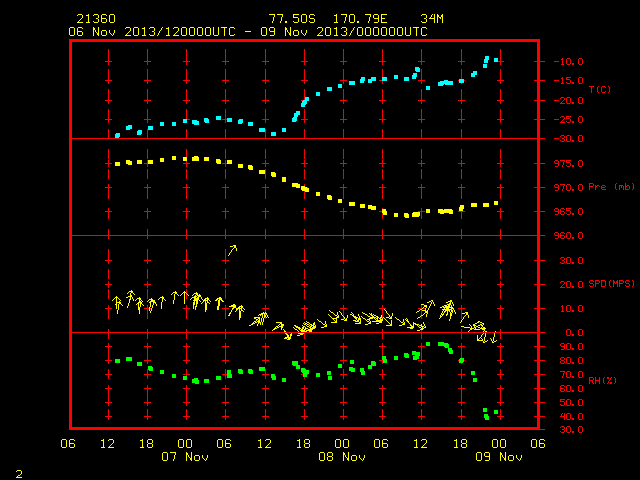
Task: Click the 170.79E longitude text
Action: click(x=360, y=19)
